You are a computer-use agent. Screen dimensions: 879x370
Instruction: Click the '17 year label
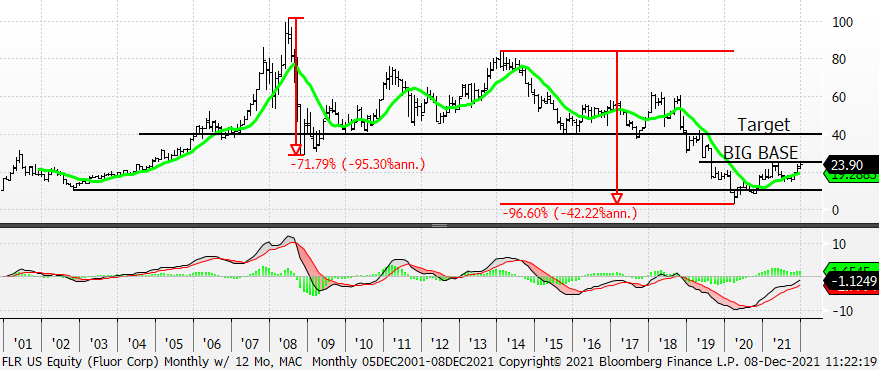(629, 343)
